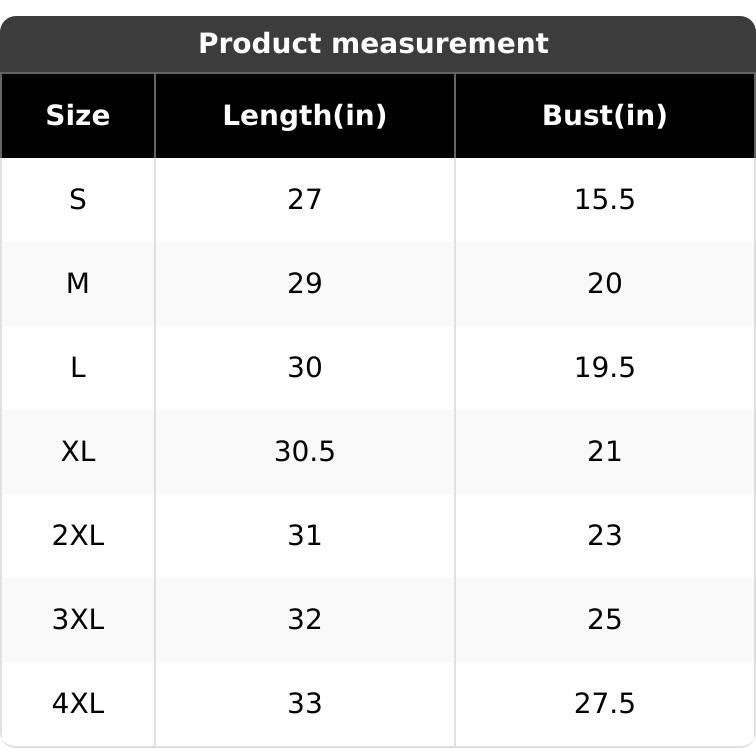Click length value 33 for size 4XL
Screen dimensions: 756x748
(304, 704)
